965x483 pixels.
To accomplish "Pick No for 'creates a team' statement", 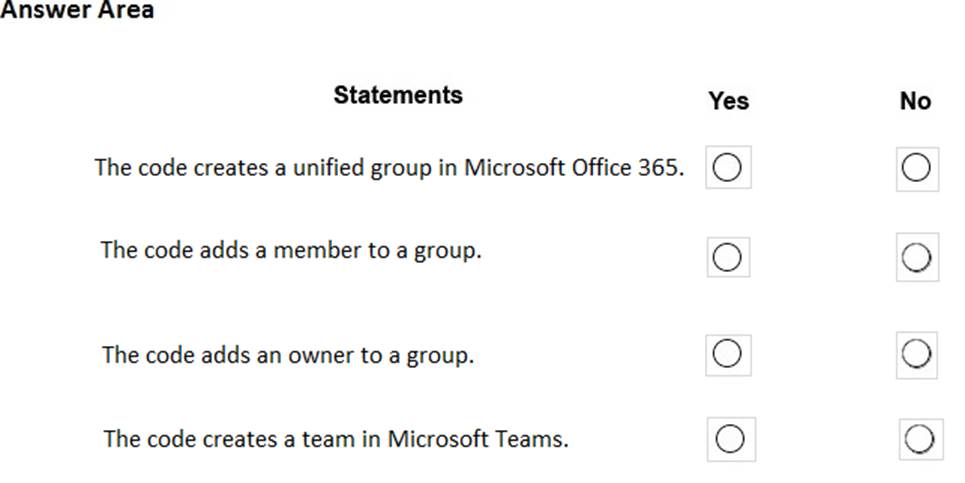I will [x=919, y=438].
